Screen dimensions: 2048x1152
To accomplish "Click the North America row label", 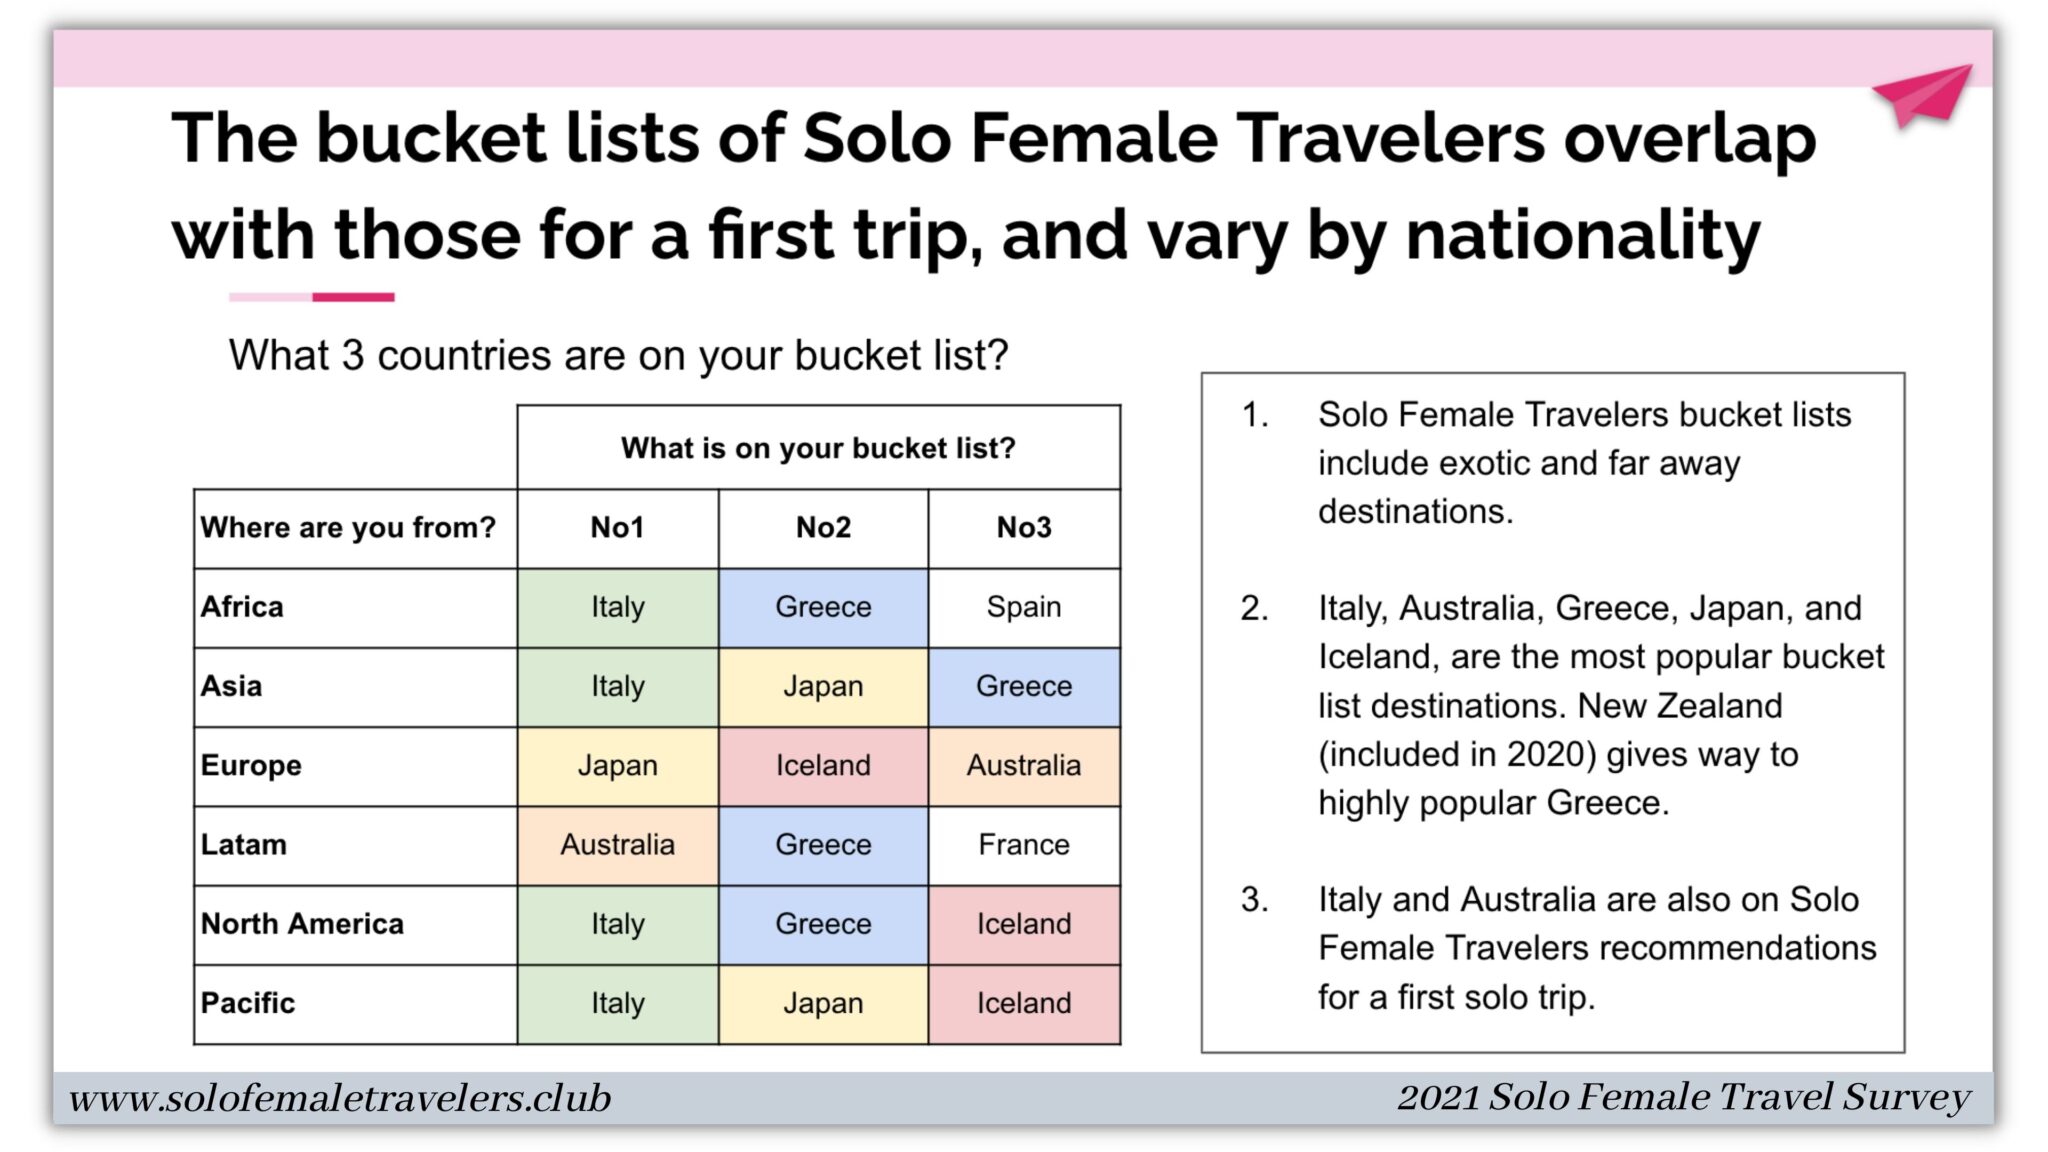I will click(355, 924).
